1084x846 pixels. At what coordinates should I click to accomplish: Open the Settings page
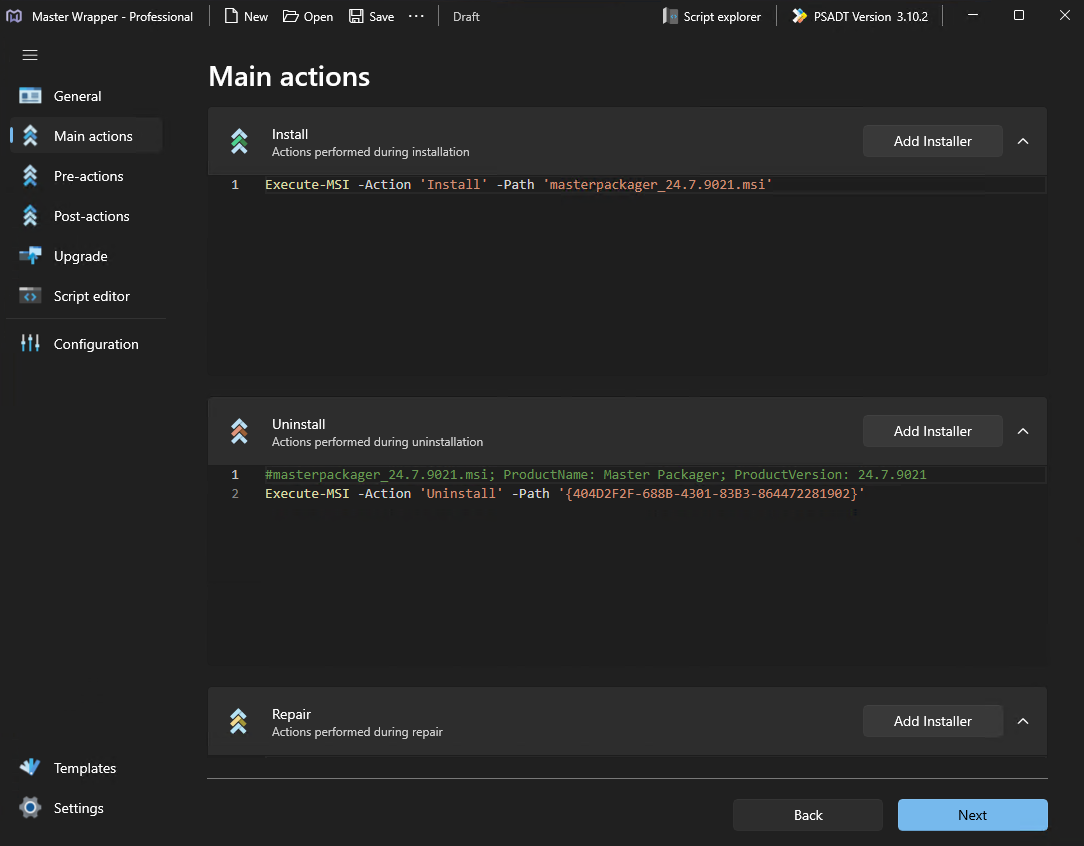pyautogui.click(x=86, y=808)
